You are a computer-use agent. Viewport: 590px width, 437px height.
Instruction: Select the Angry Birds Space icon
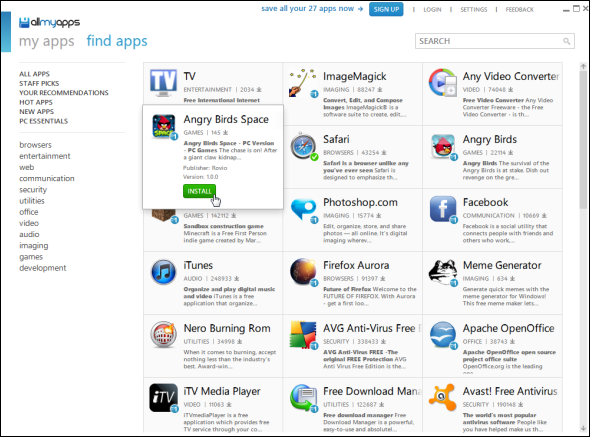(x=164, y=126)
